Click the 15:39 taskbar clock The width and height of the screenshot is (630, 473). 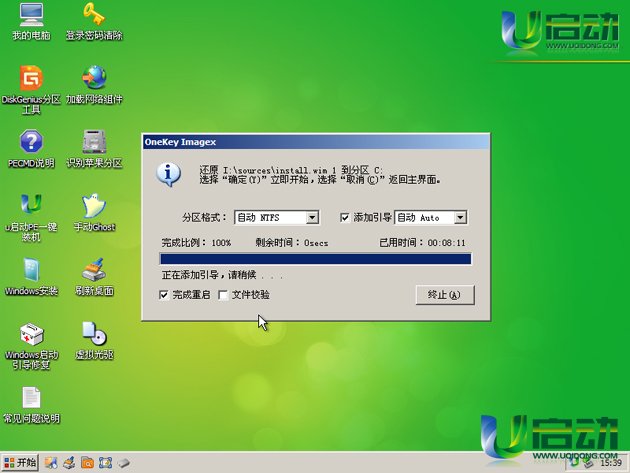click(x=611, y=463)
